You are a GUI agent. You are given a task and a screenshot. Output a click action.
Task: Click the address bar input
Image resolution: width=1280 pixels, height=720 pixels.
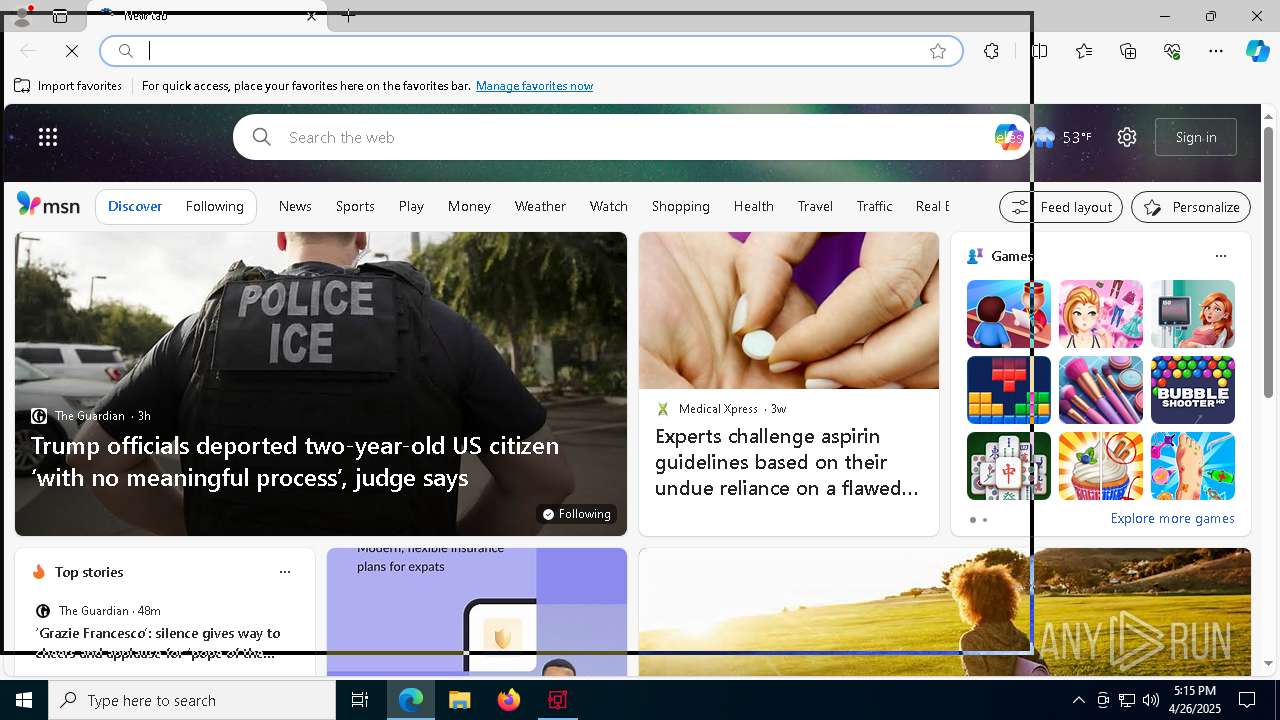point(530,51)
